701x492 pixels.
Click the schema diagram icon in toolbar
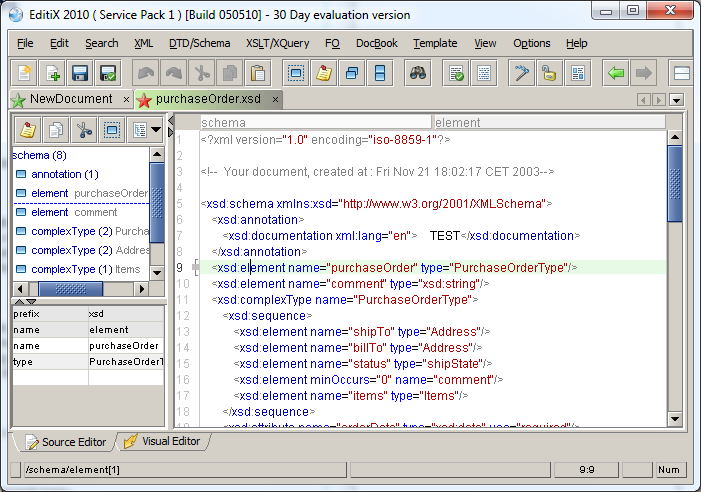(578, 73)
